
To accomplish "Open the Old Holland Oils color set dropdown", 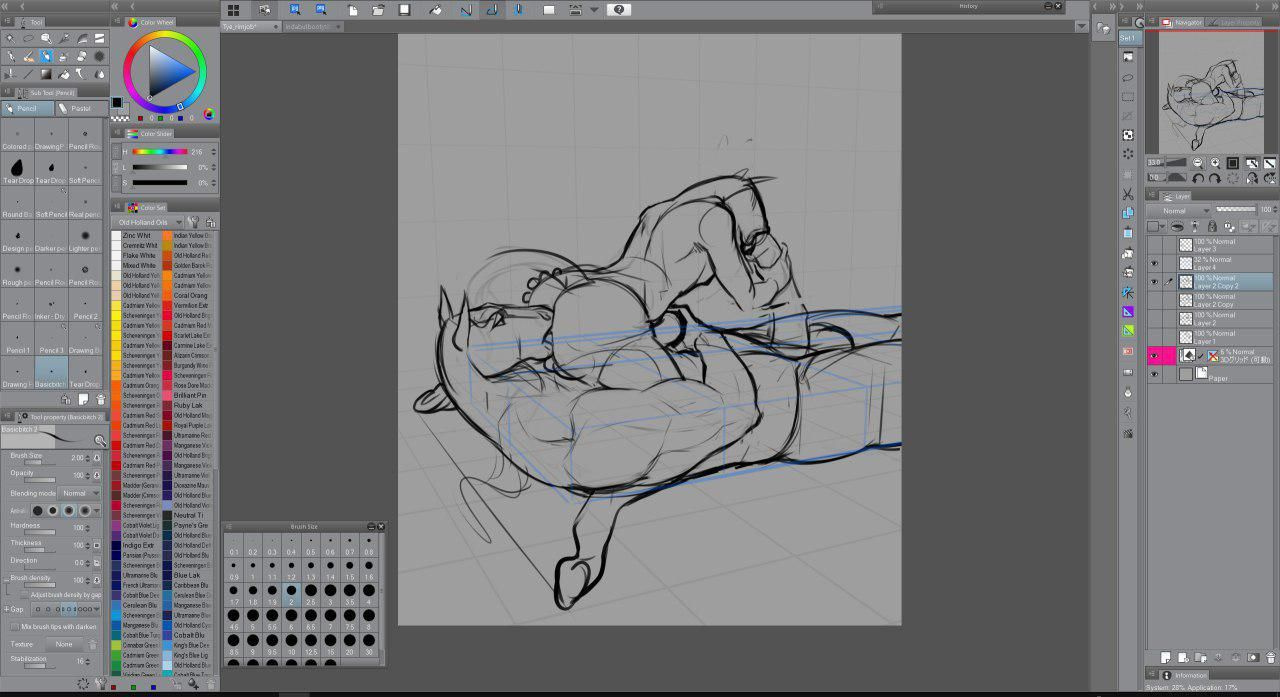I will click(147, 223).
